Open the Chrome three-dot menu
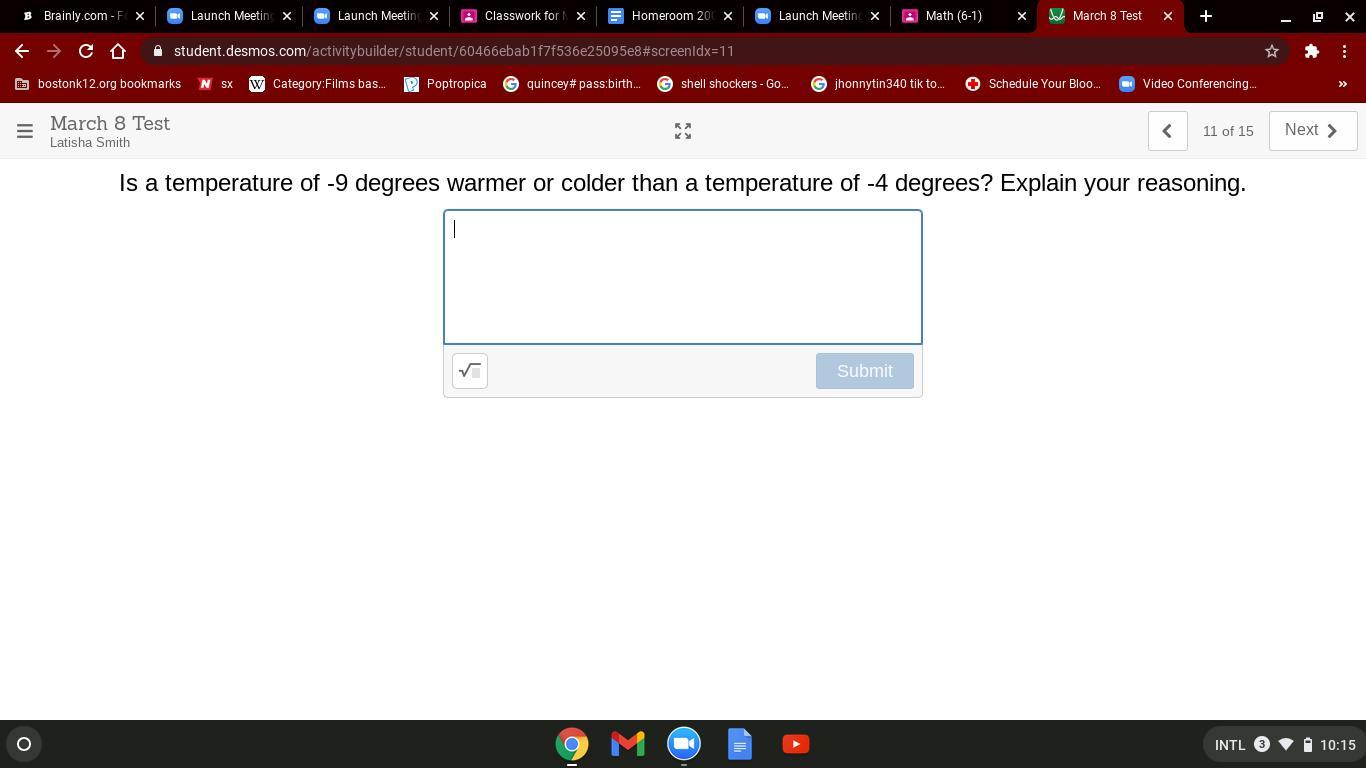 (x=1344, y=51)
